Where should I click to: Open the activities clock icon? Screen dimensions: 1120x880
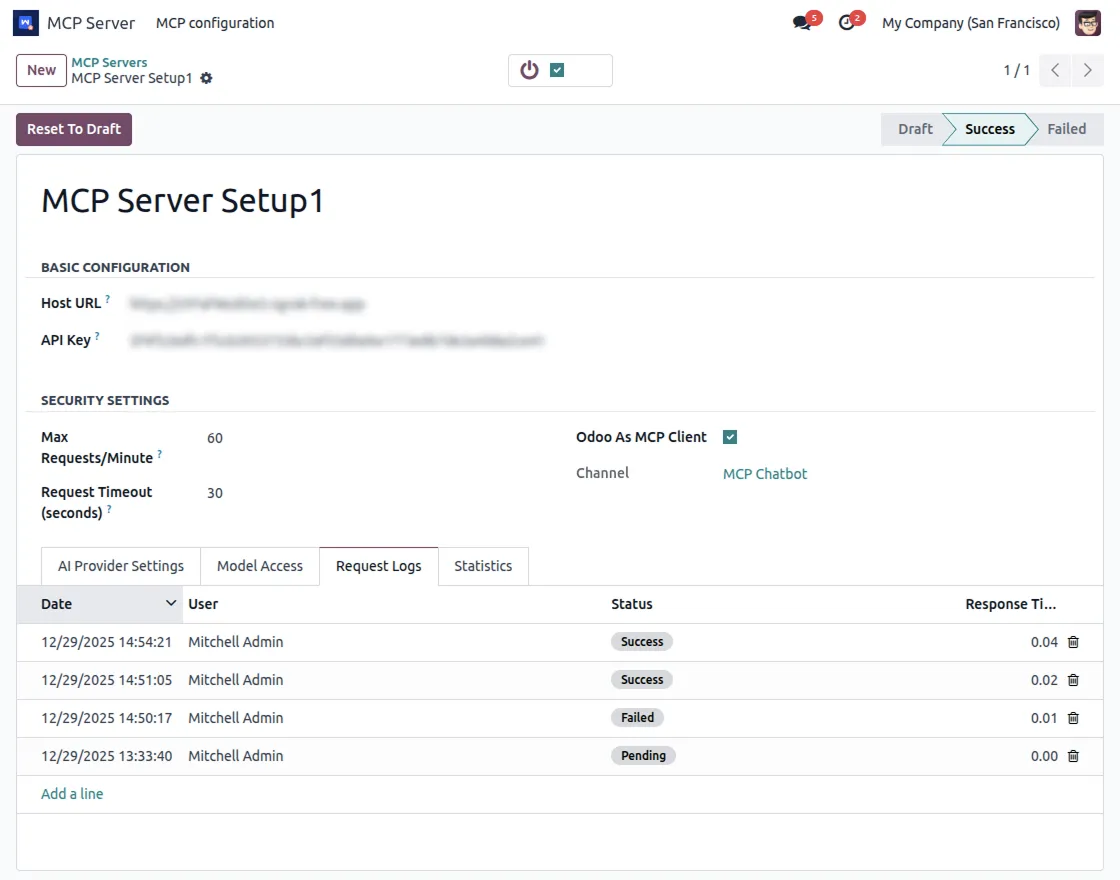click(846, 22)
